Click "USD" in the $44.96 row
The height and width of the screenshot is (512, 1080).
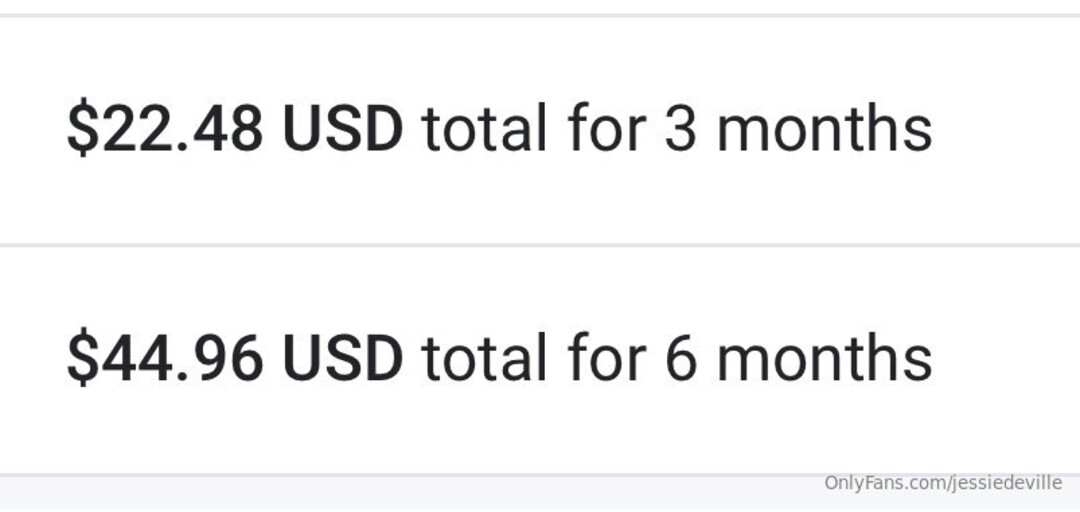tap(343, 360)
